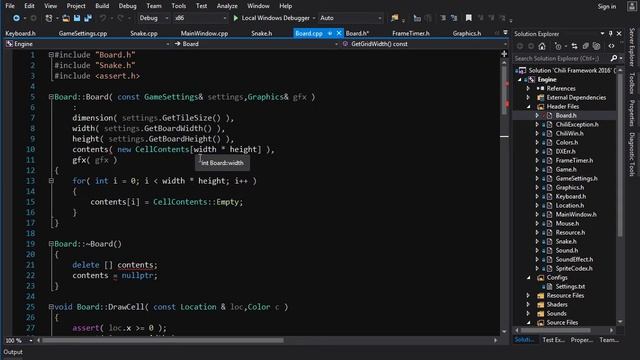Open the x86 platform dropdown
Image resolution: width=640 pixels, height=360 pixels.
[x=200, y=18]
